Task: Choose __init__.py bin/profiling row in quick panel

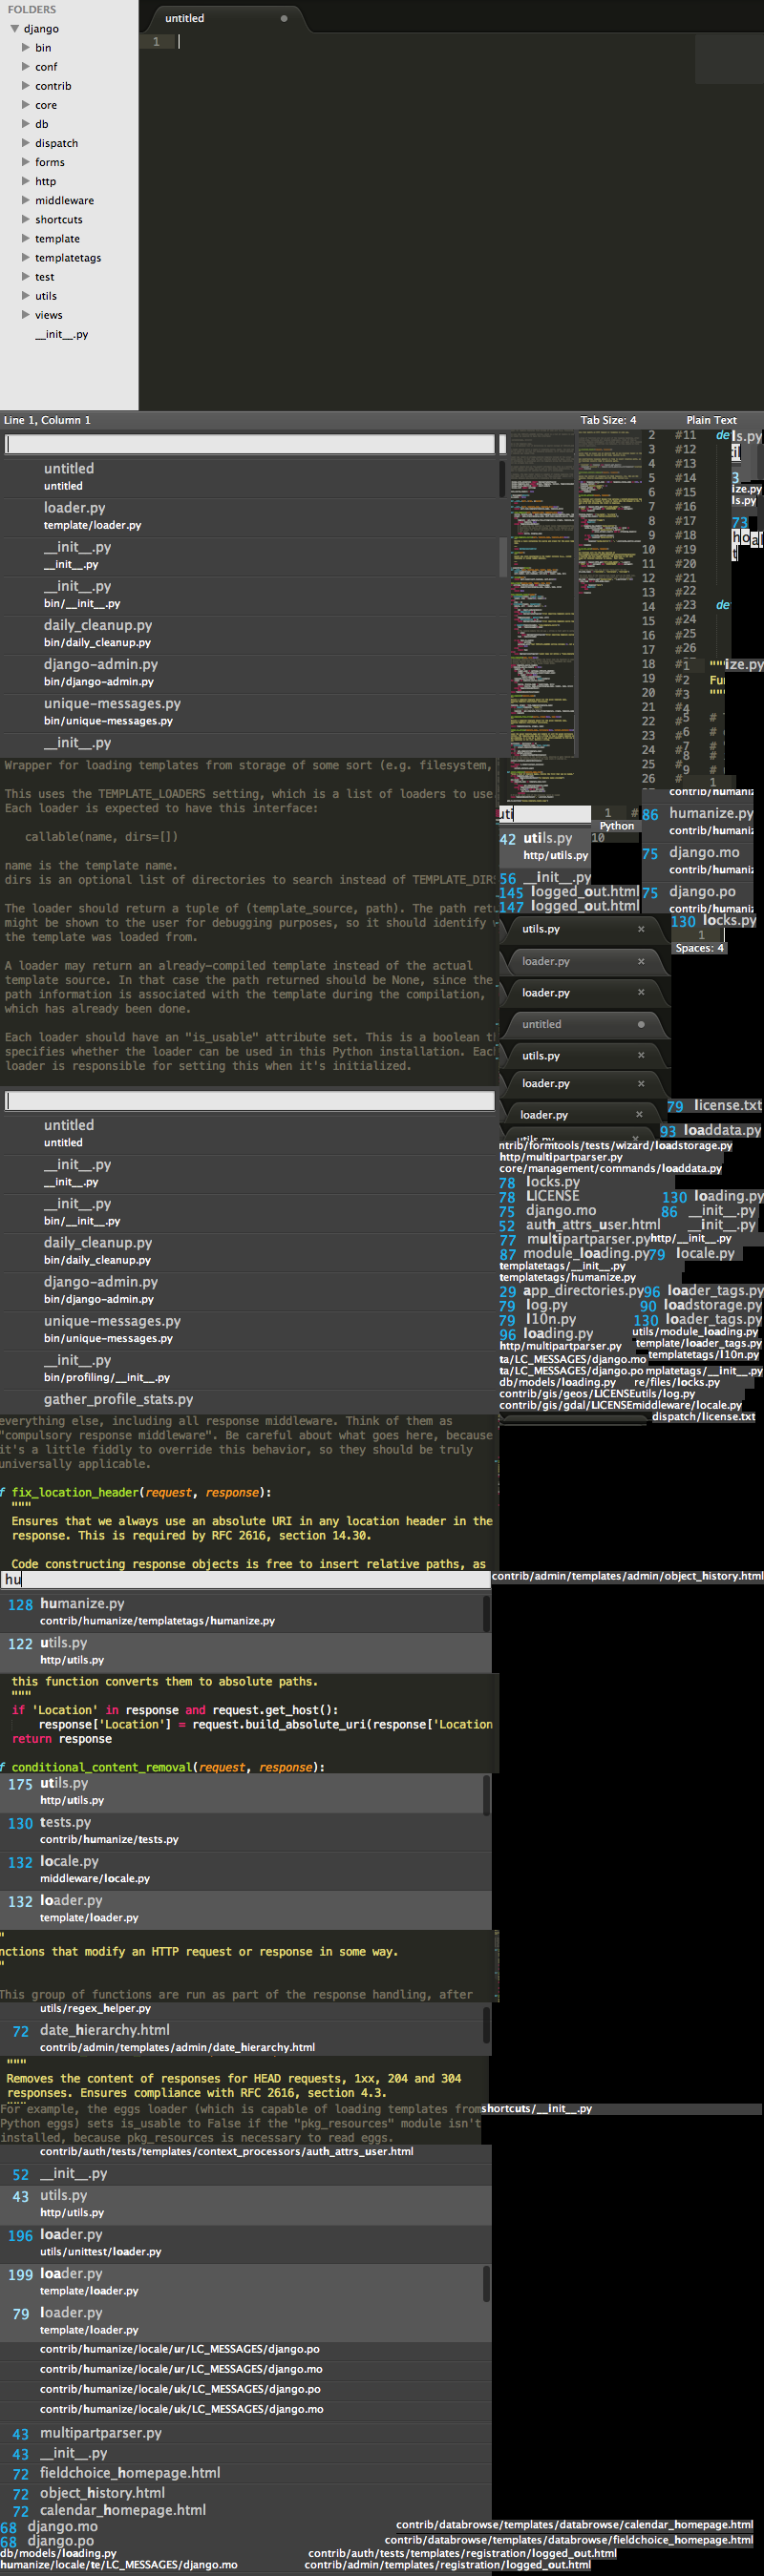Action: tap(250, 1368)
